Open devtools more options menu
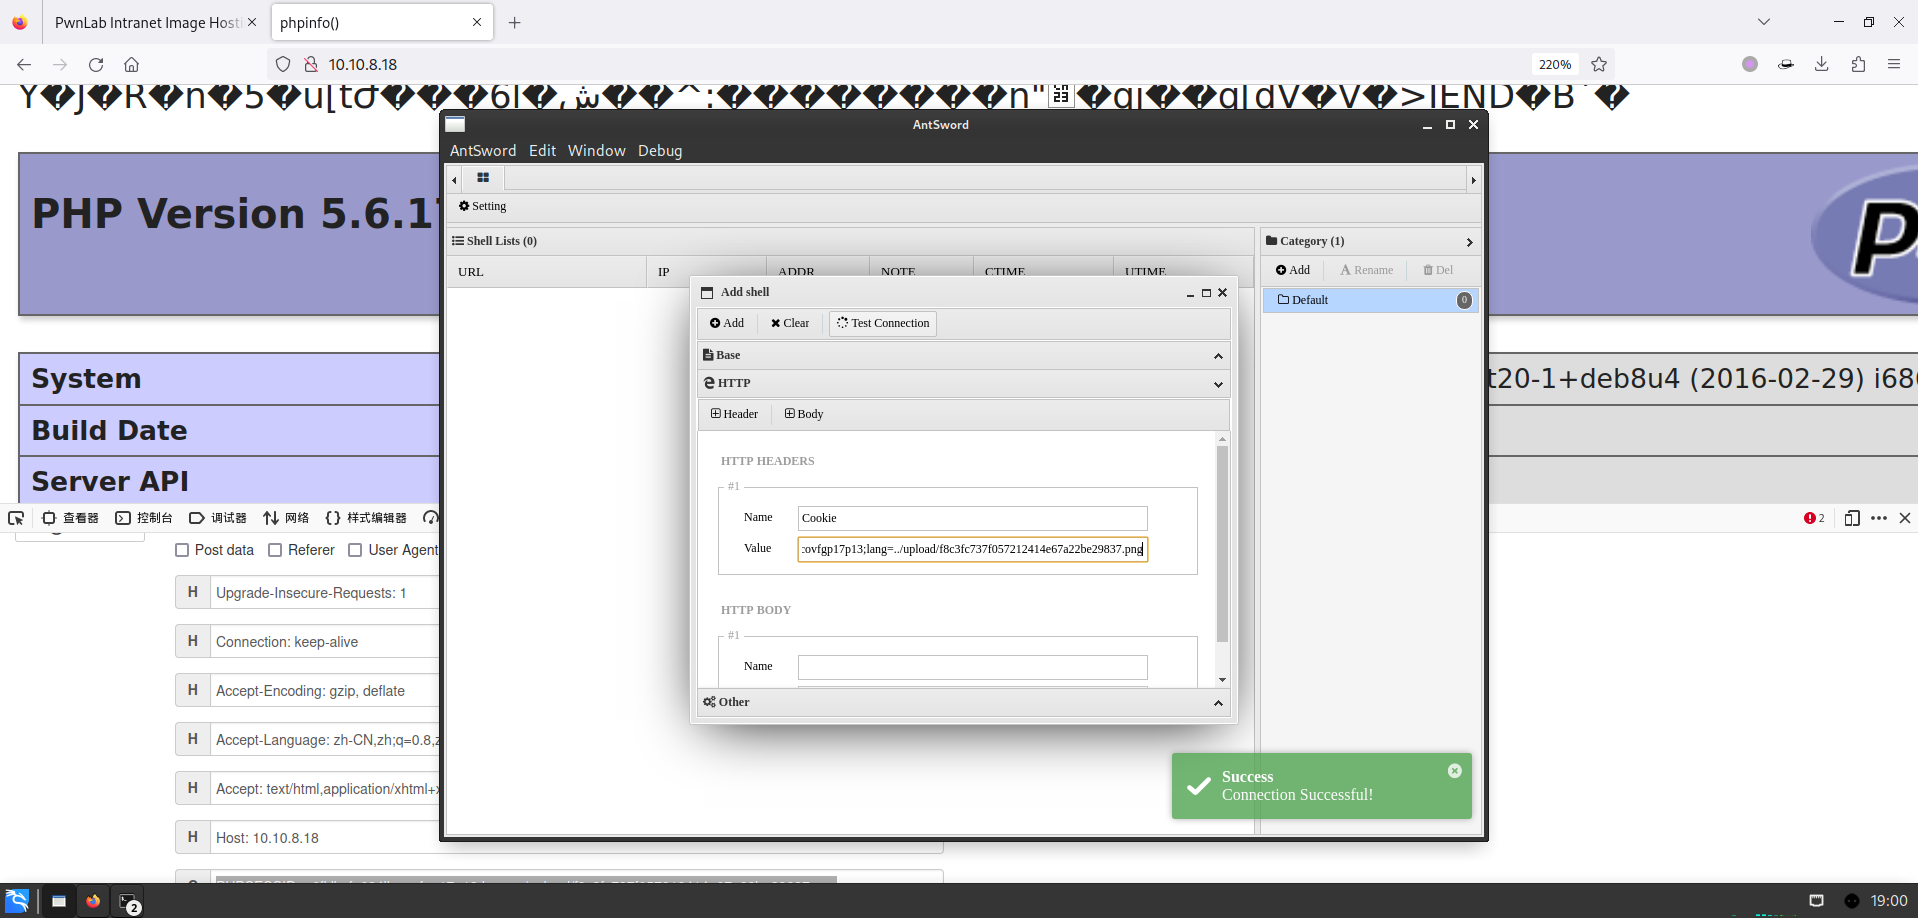 click(1879, 518)
